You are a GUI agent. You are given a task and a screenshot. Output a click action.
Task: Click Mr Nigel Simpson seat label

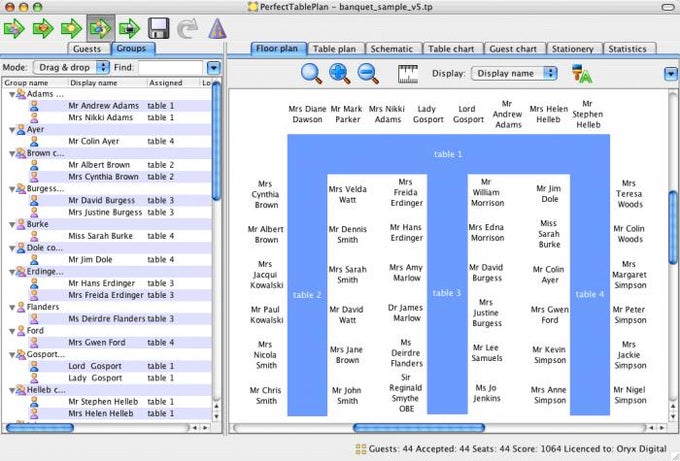630,395
